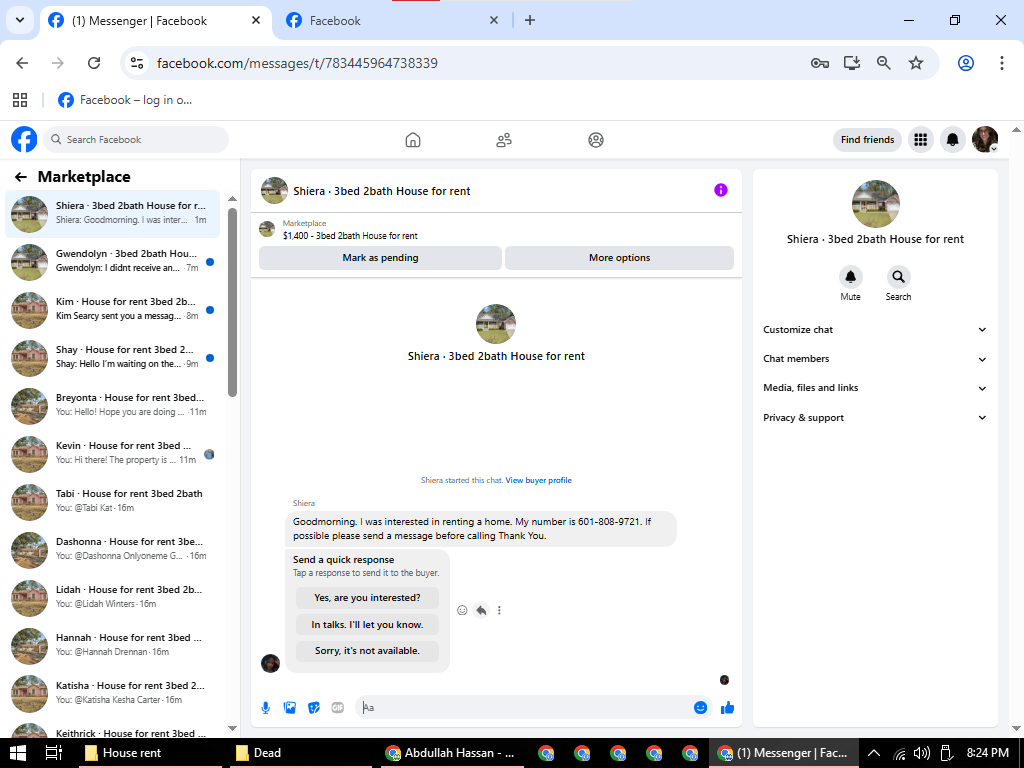Click the address bar URL

pyautogui.click(x=297, y=63)
